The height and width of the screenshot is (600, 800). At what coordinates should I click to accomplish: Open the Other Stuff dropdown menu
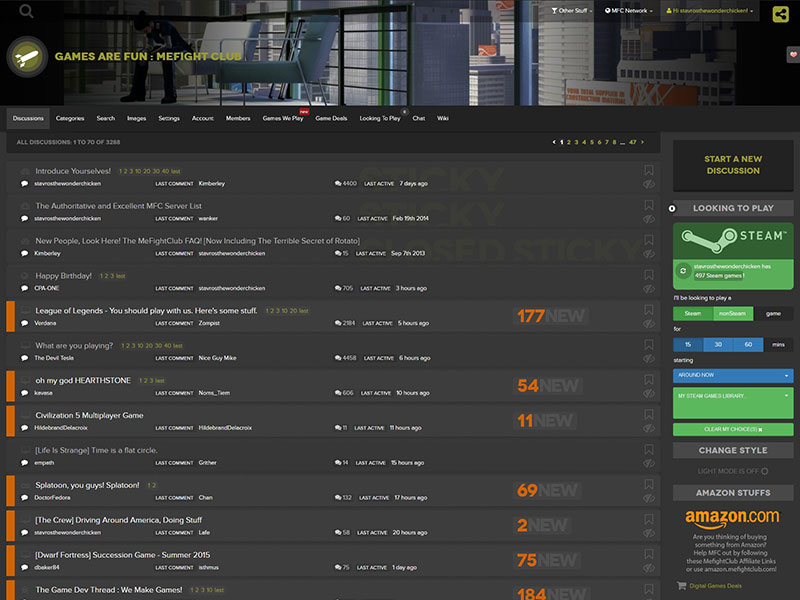coord(572,11)
